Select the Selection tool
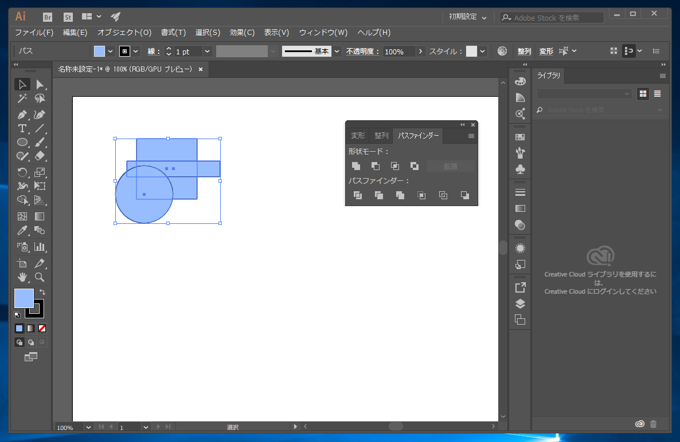680x442 pixels. (22, 84)
